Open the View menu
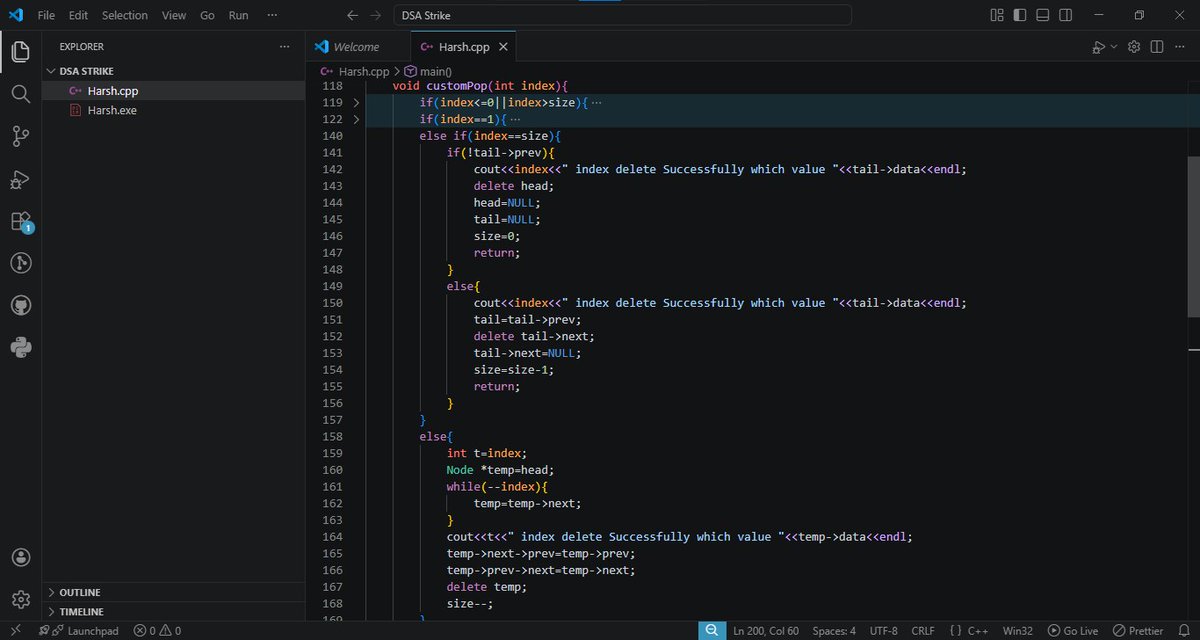The image size is (1200, 640). pyautogui.click(x=174, y=15)
